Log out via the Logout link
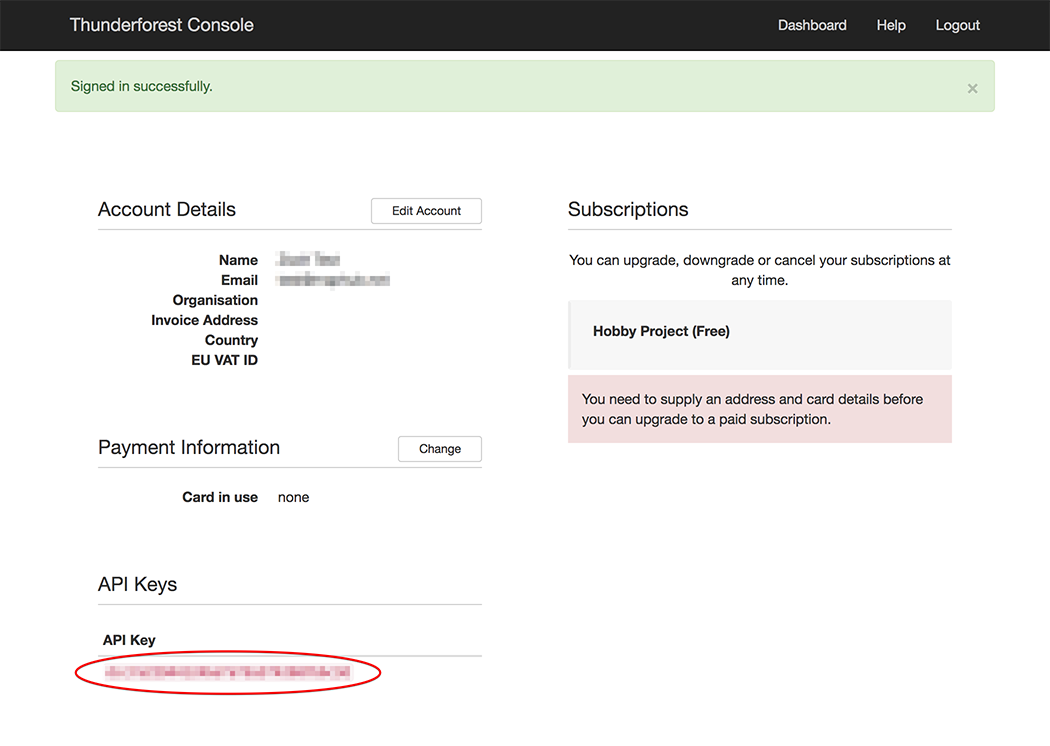The image size is (1050, 746). pyautogui.click(x=957, y=25)
